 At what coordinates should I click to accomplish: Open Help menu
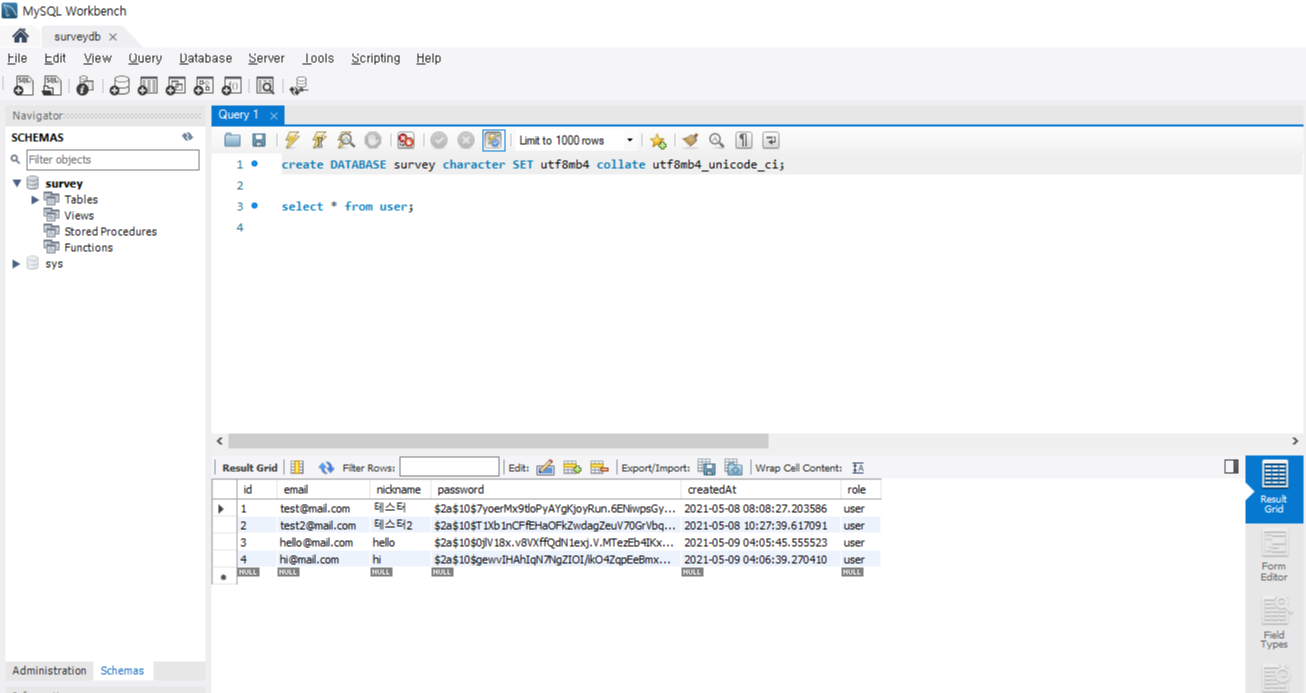[428, 58]
